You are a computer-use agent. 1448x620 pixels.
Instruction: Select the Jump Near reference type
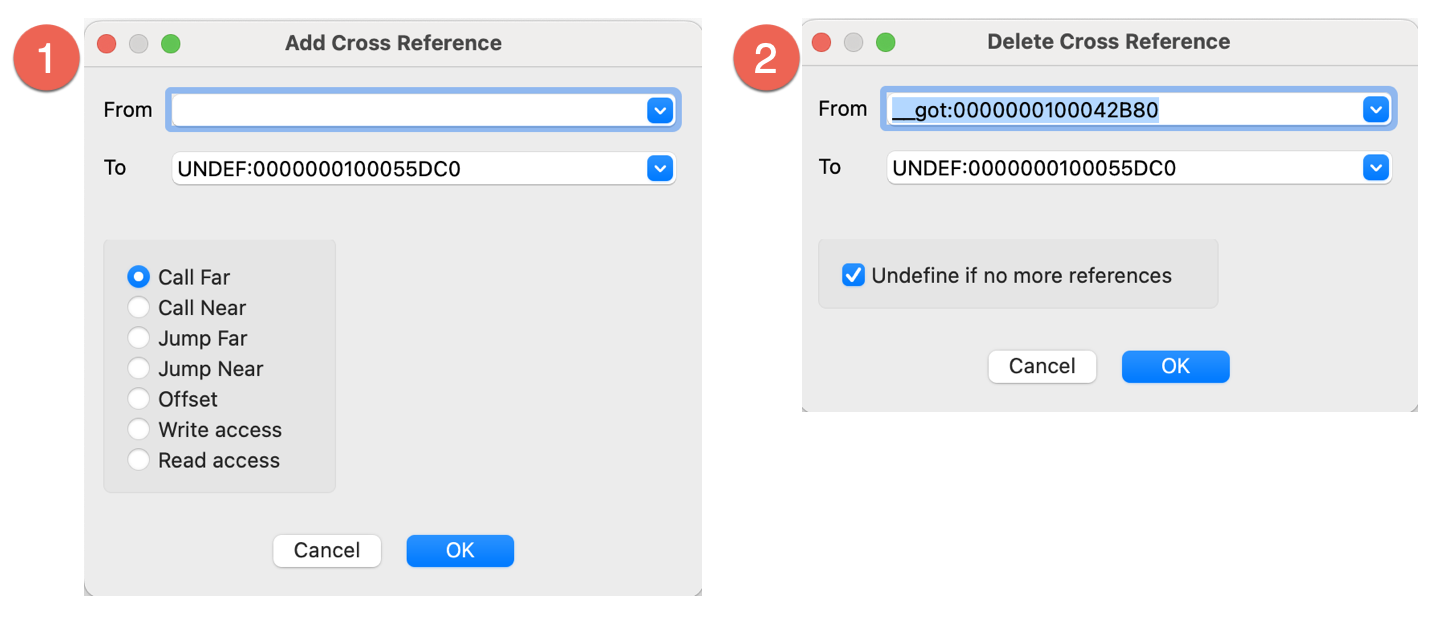click(x=138, y=368)
